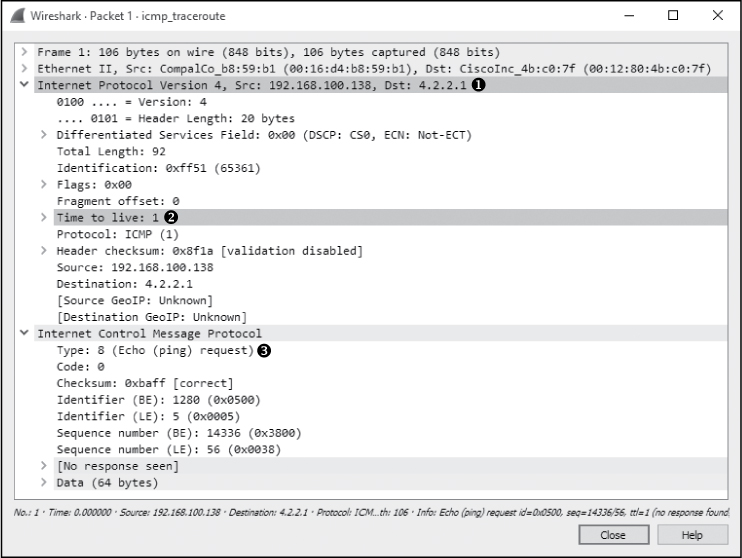The width and height of the screenshot is (742, 558).
Task: Select the Source: 192.168.100.138 field
Action: point(390,267)
